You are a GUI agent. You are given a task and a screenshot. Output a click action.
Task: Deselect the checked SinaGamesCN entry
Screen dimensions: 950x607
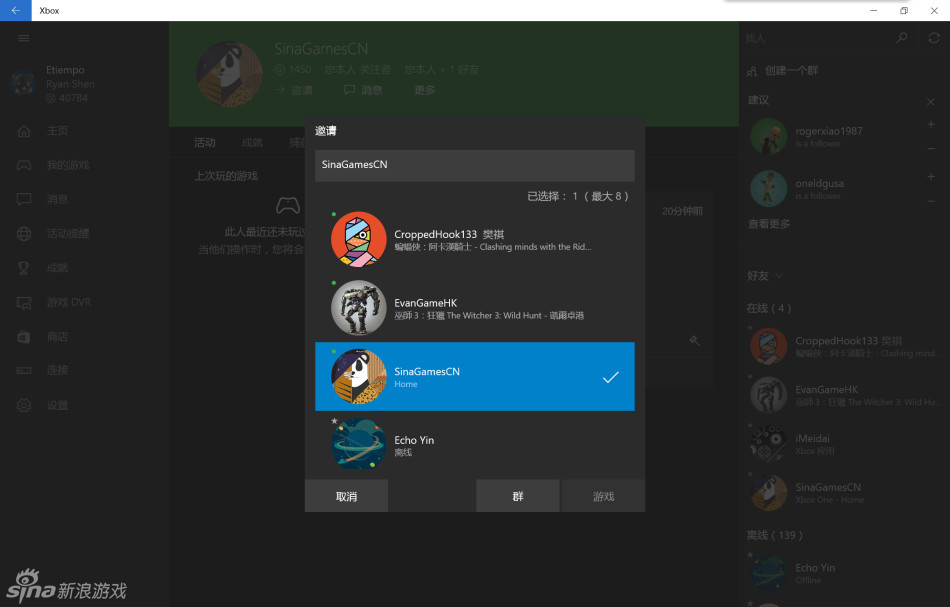pyautogui.click(x=474, y=377)
